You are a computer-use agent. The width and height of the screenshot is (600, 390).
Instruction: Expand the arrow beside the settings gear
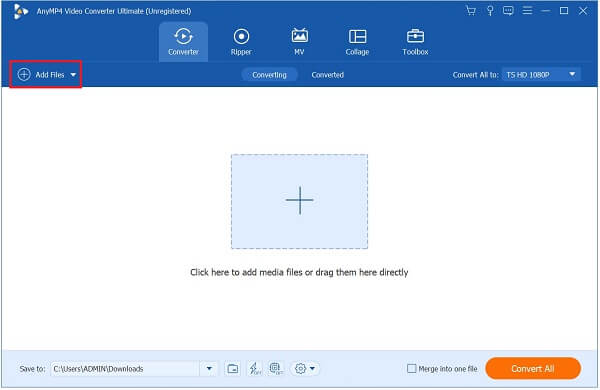[x=313, y=369]
